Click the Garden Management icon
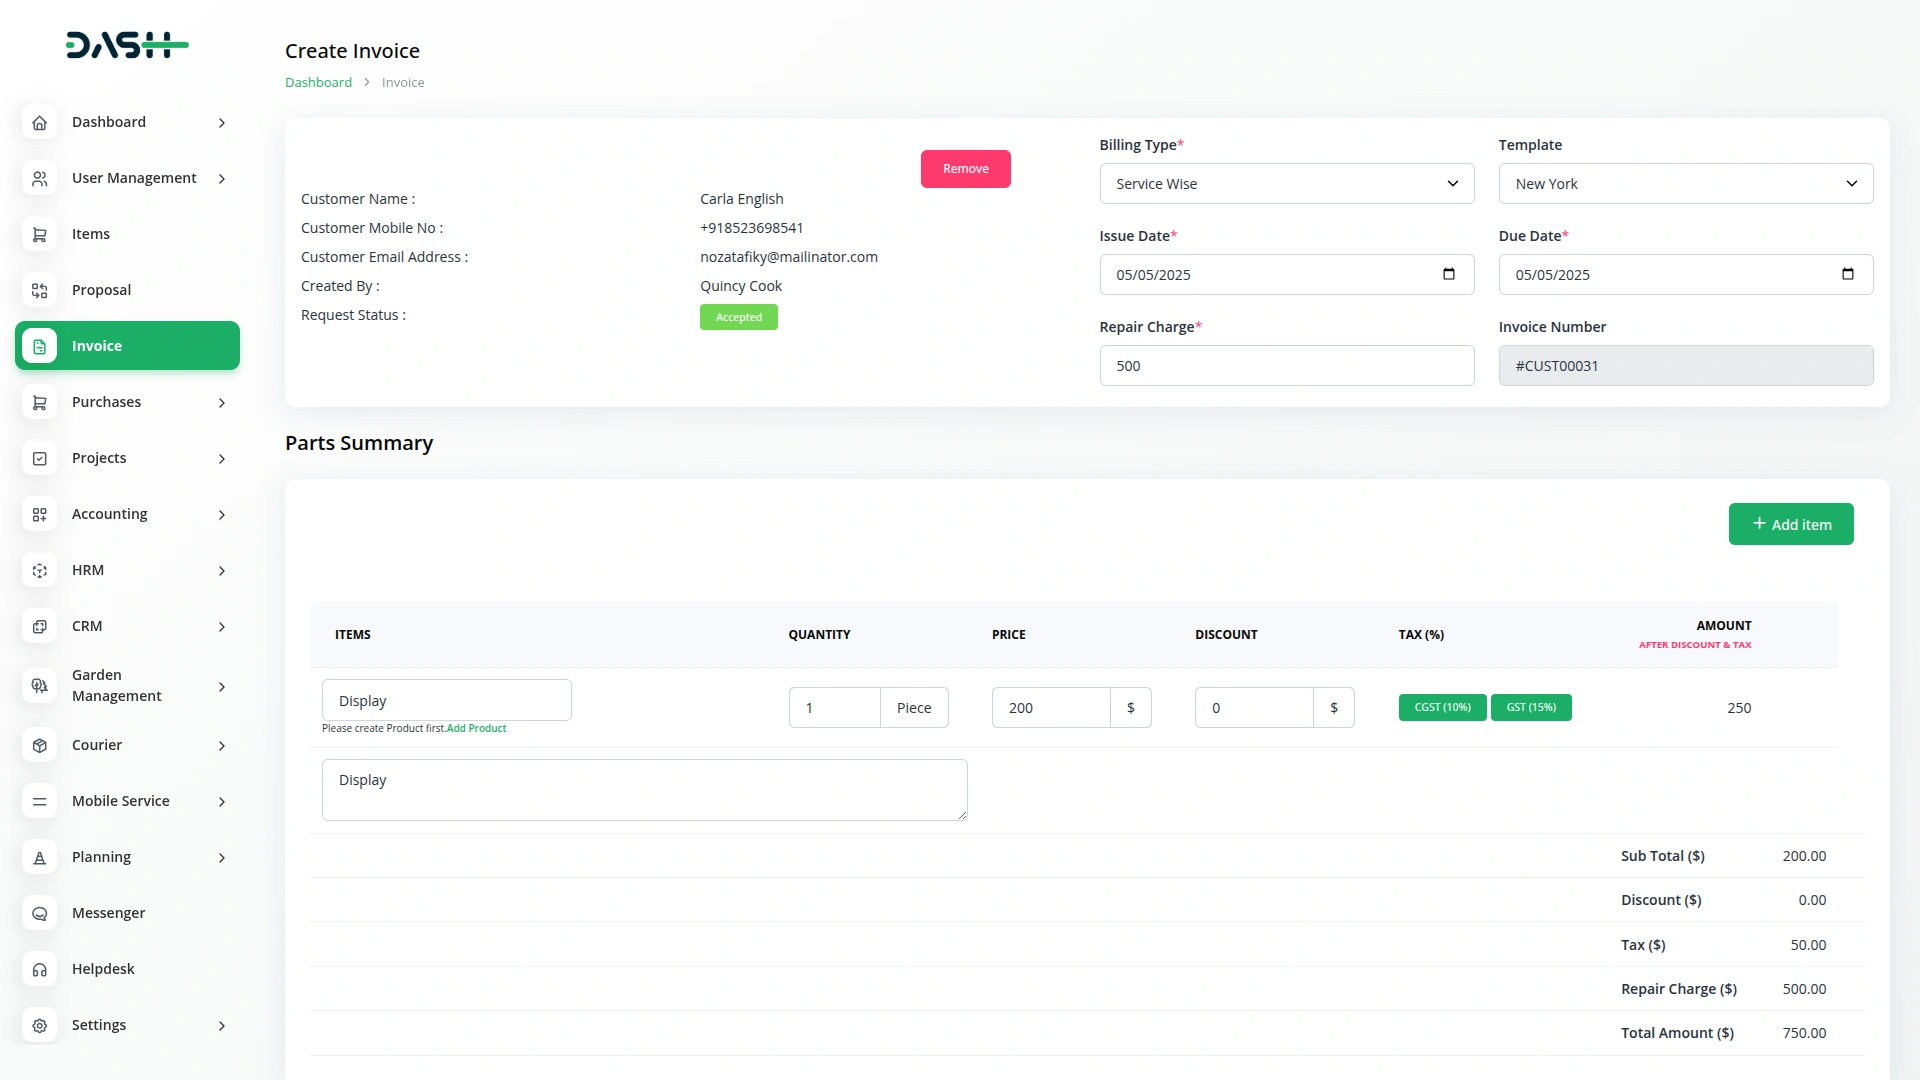The height and width of the screenshot is (1080, 1920). [x=39, y=686]
